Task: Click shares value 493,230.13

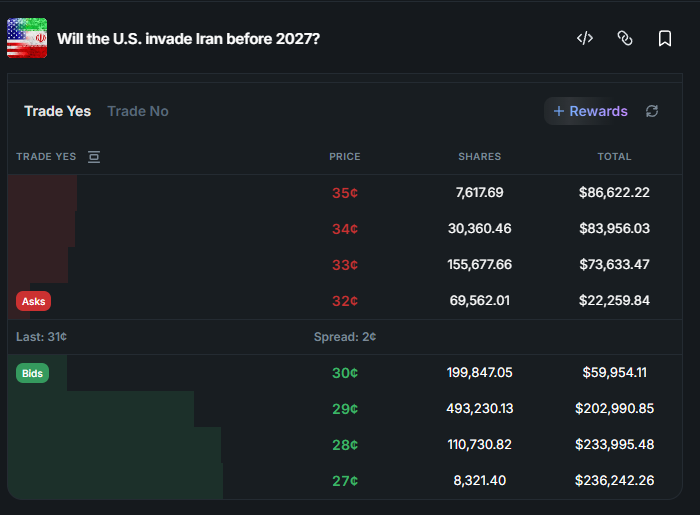Action: (x=479, y=408)
